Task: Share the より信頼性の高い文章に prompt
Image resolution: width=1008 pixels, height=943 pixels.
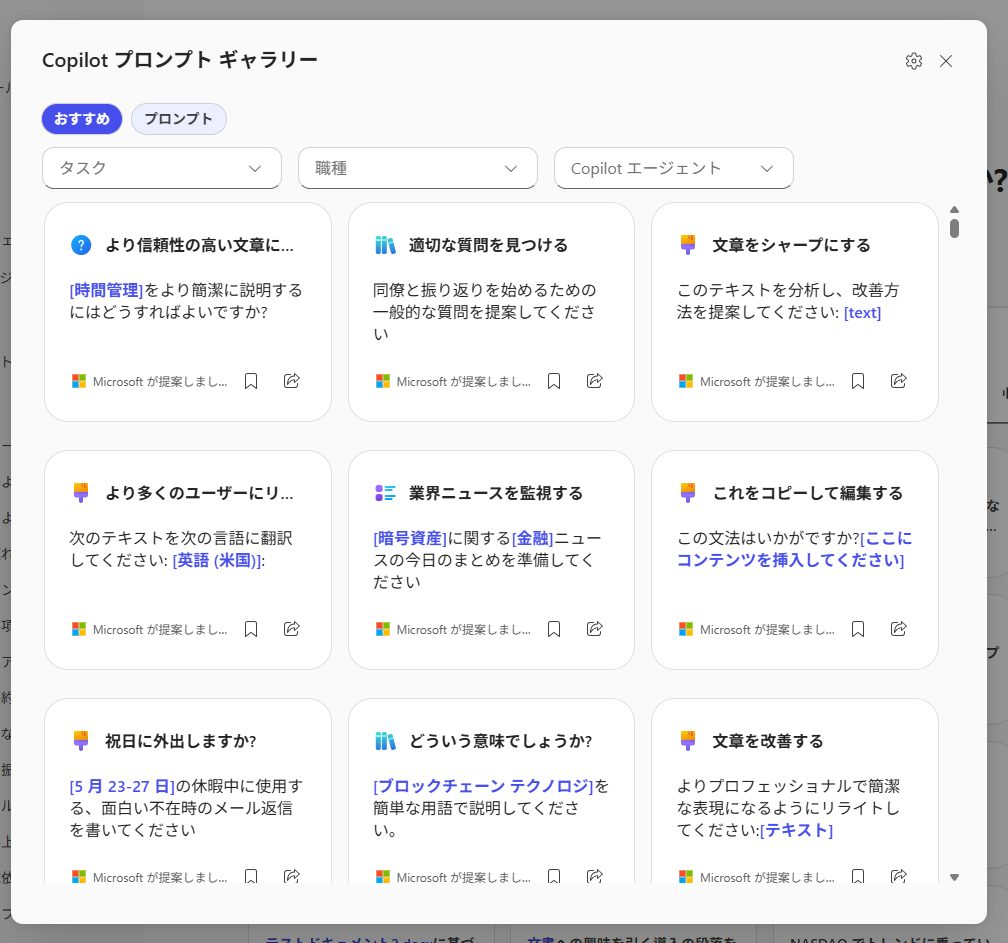Action: tap(292, 381)
